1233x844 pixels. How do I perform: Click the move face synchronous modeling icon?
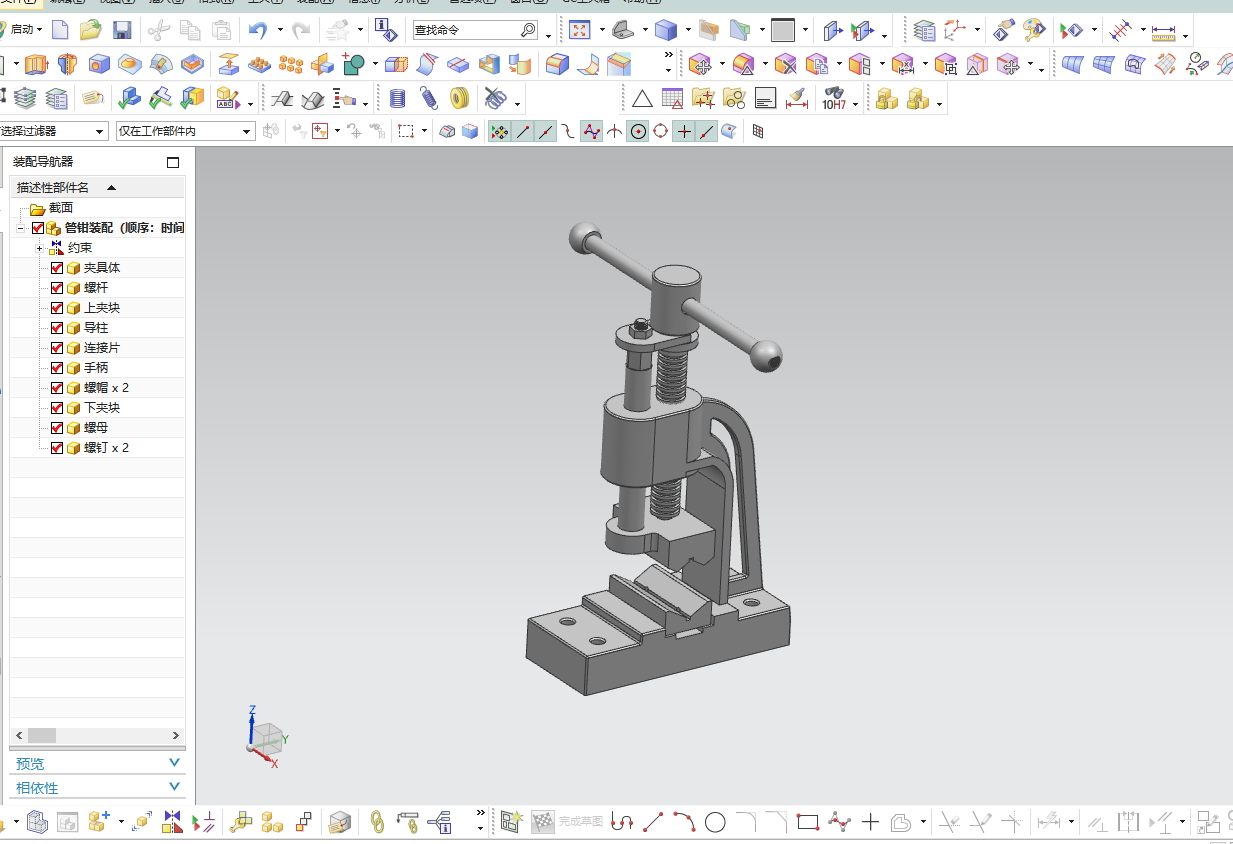pyautogui.click(x=700, y=65)
